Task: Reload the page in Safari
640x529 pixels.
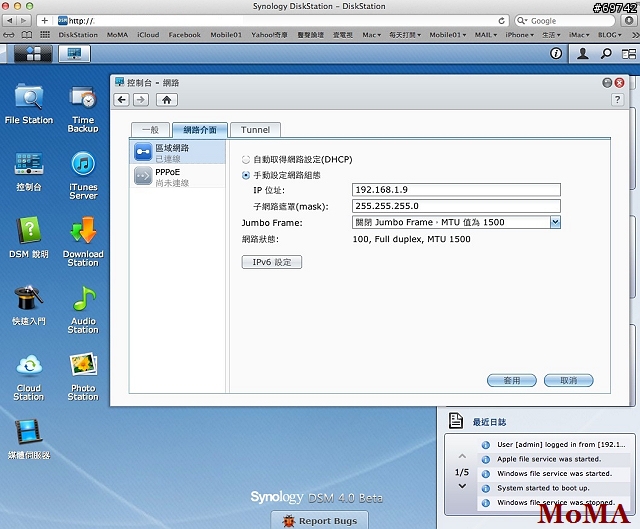Action: point(502,20)
